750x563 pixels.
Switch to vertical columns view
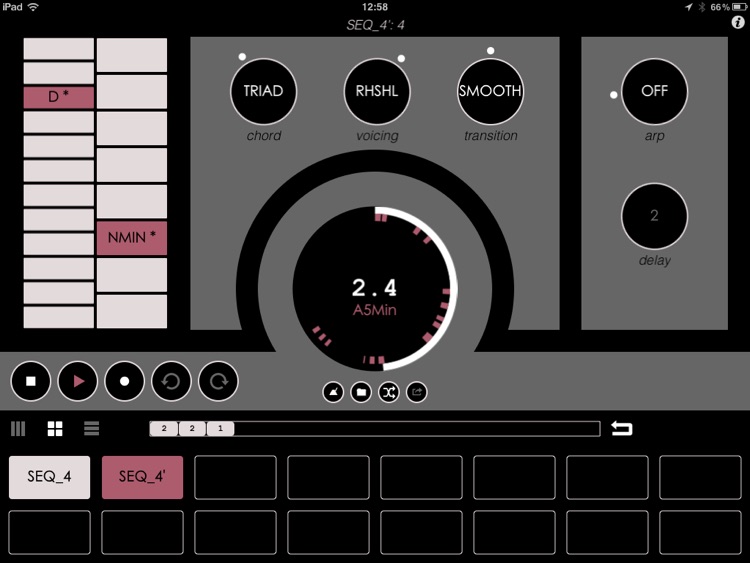point(18,429)
